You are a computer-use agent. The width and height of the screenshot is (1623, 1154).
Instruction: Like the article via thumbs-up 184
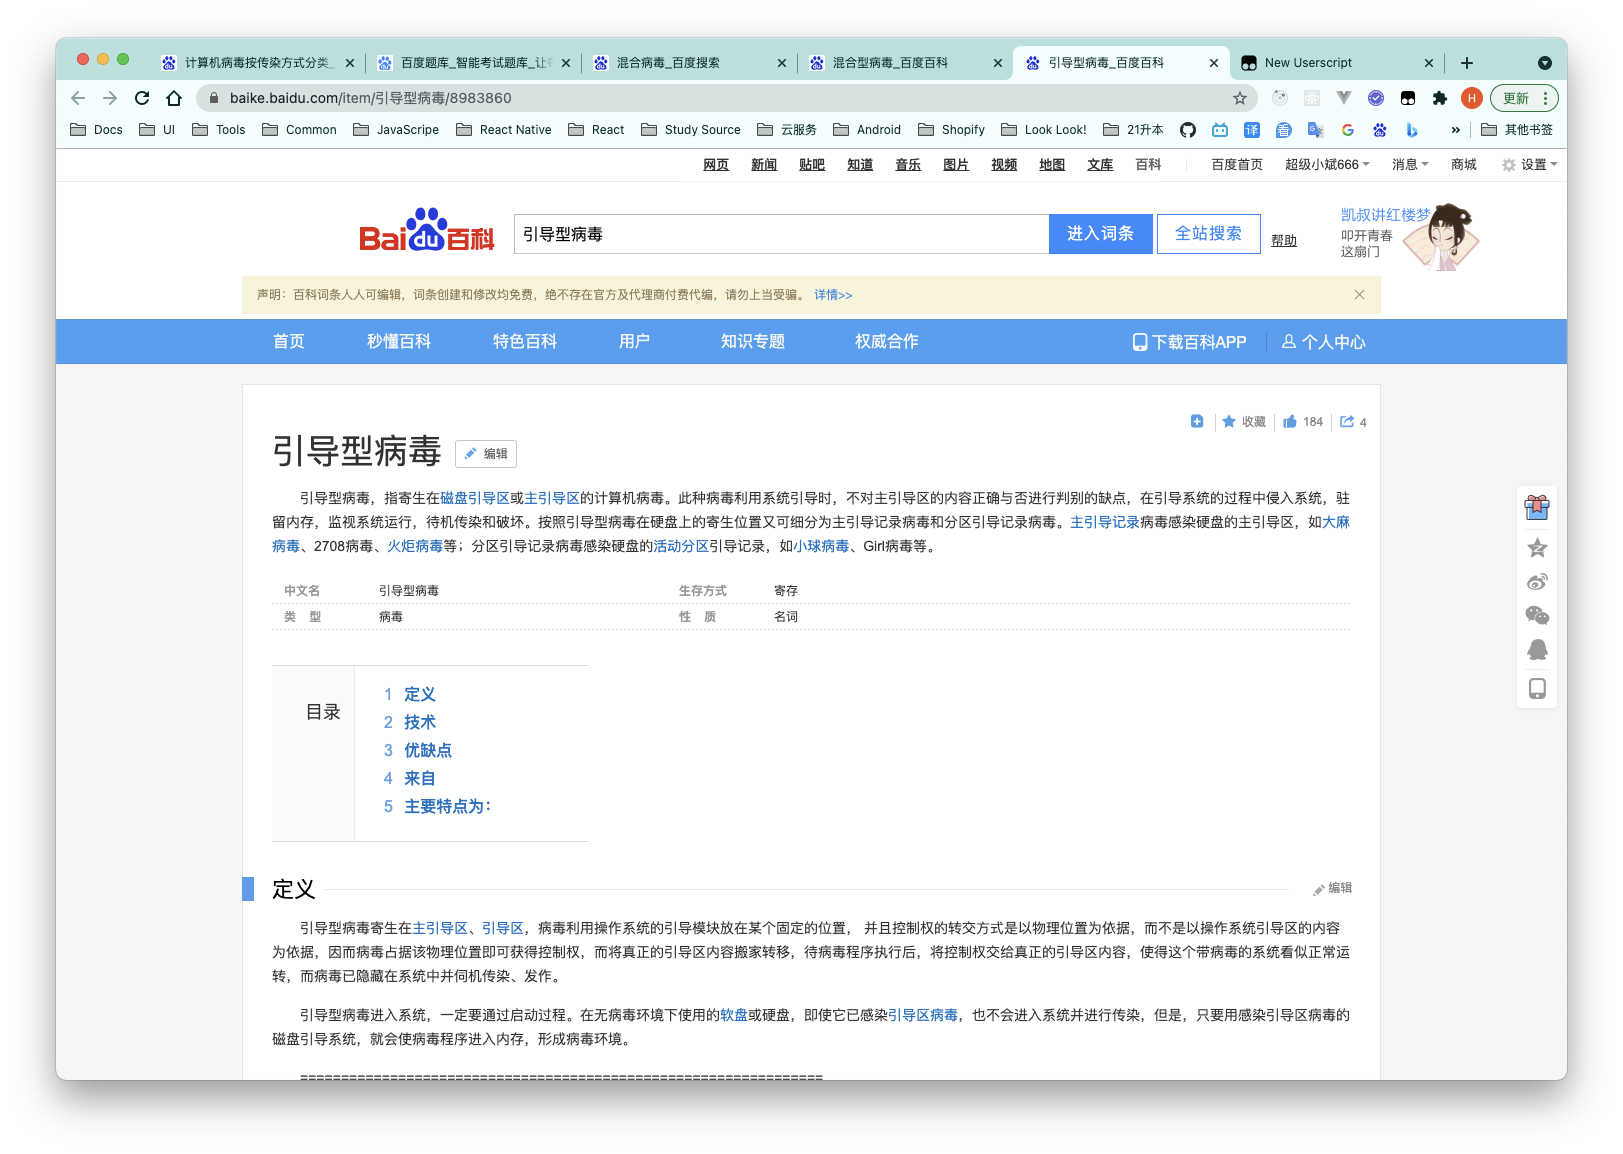[1303, 422]
